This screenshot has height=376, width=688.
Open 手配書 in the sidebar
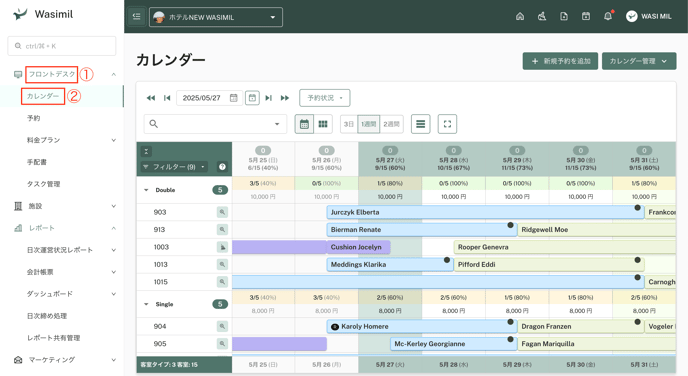(x=36, y=162)
